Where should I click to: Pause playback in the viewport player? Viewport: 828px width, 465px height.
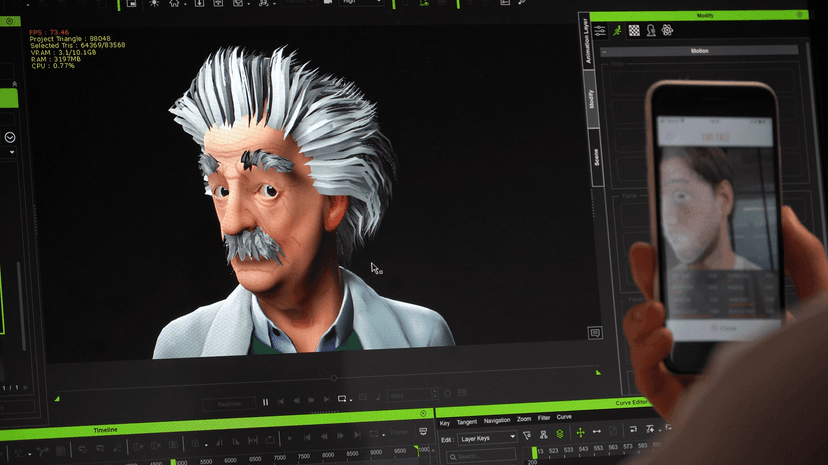266,402
